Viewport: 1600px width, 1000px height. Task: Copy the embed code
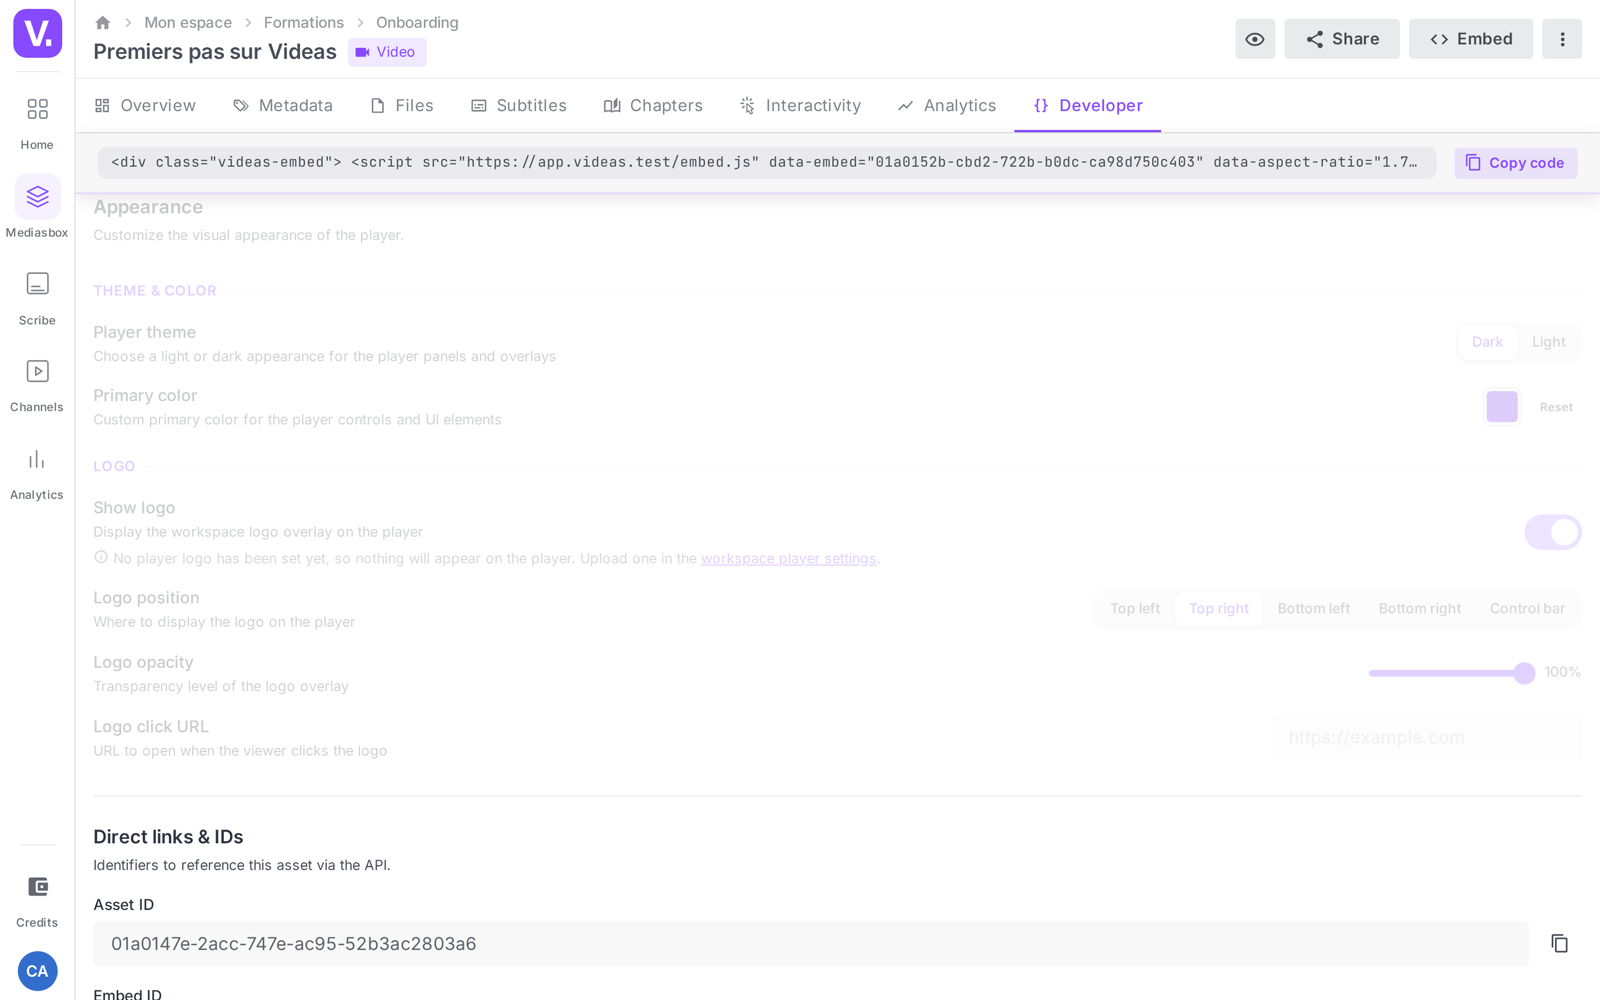1515,163
